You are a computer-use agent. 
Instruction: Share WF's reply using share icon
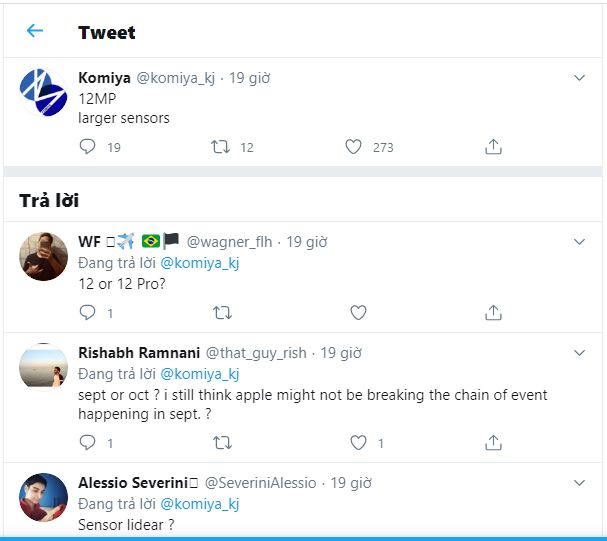point(493,312)
